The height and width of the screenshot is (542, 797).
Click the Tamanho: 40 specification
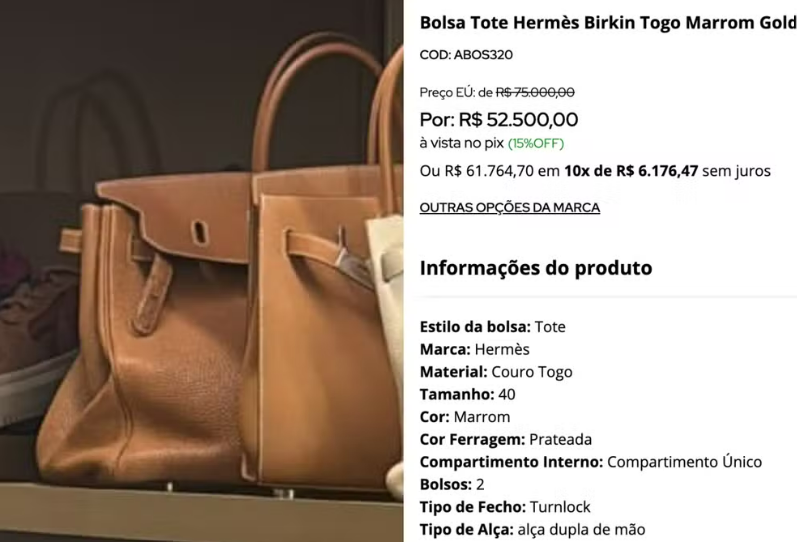pyautogui.click(x=467, y=394)
